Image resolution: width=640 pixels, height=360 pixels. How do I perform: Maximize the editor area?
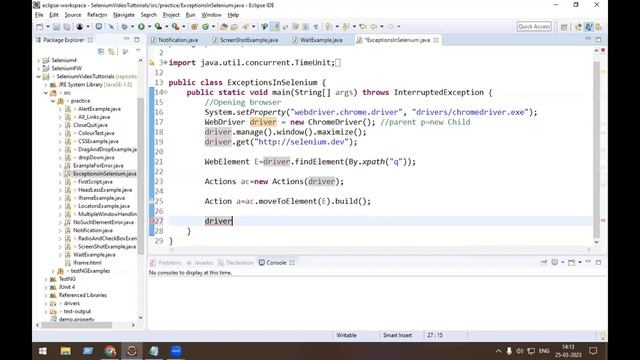(x=598, y=39)
